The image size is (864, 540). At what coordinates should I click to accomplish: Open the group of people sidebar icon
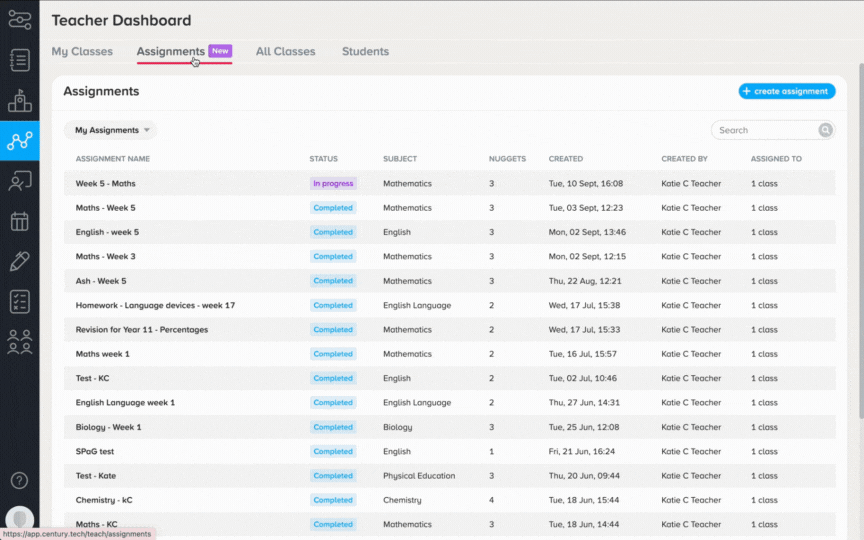coord(20,342)
